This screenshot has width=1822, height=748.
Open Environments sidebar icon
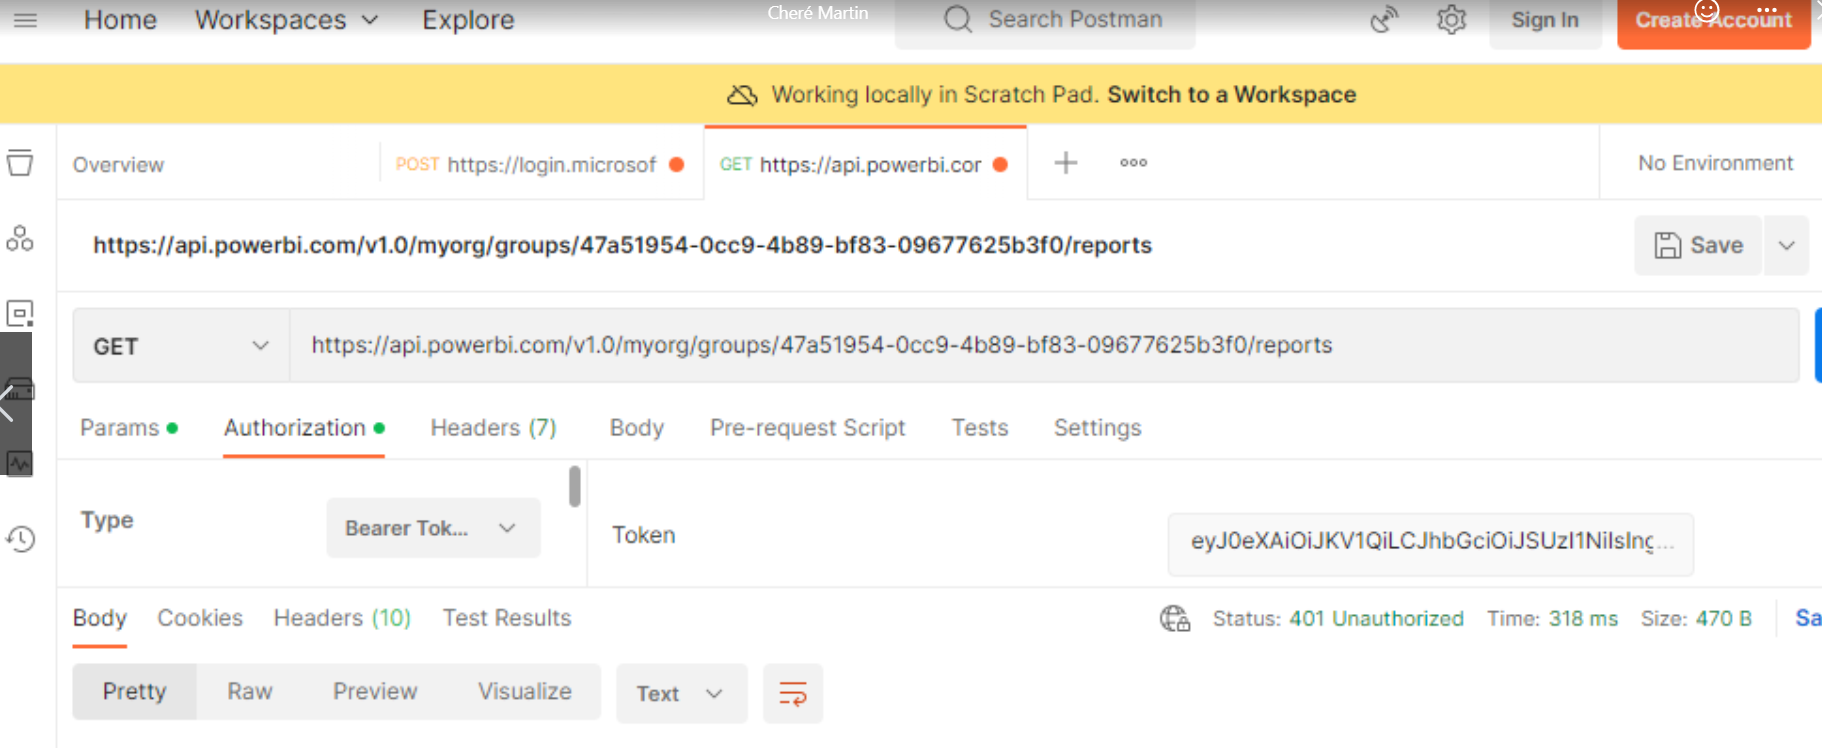tap(20, 313)
